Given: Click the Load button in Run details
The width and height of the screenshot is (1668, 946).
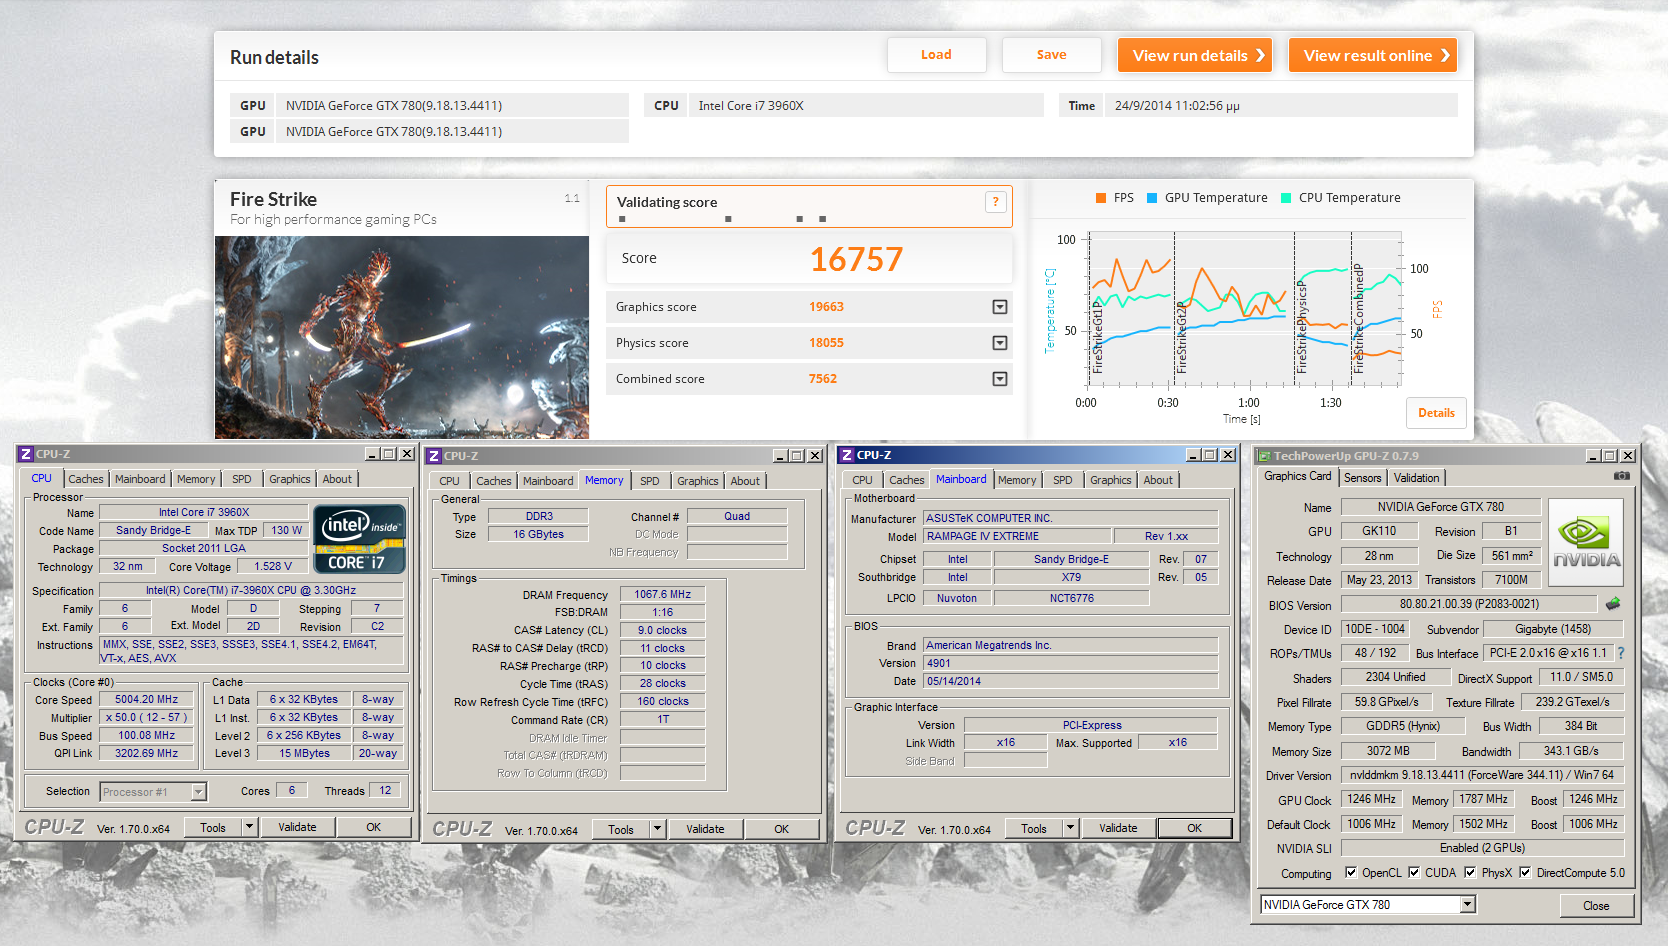Looking at the screenshot, I should click(x=936, y=55).
